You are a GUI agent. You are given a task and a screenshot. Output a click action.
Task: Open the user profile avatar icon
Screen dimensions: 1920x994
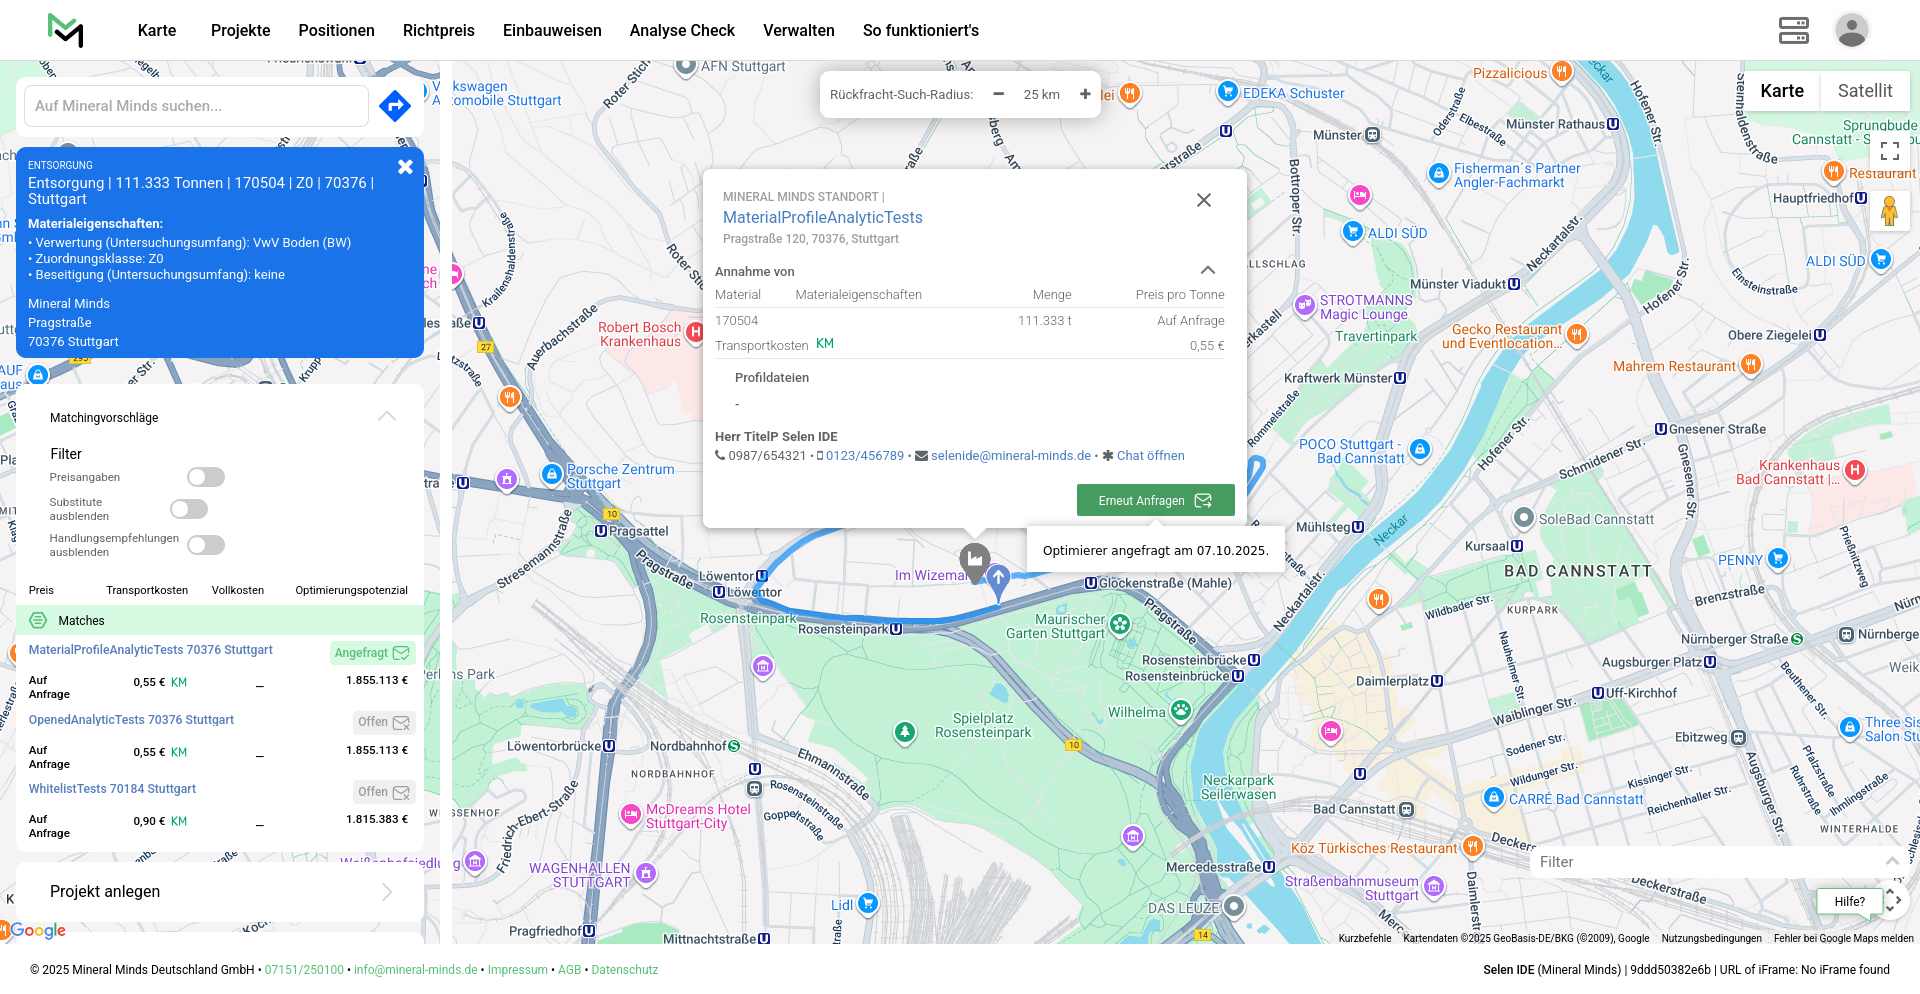1851,30
